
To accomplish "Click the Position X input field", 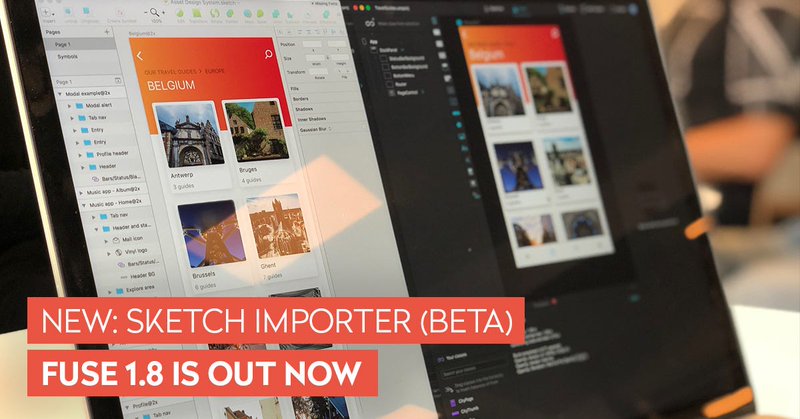I will (313, 44).
